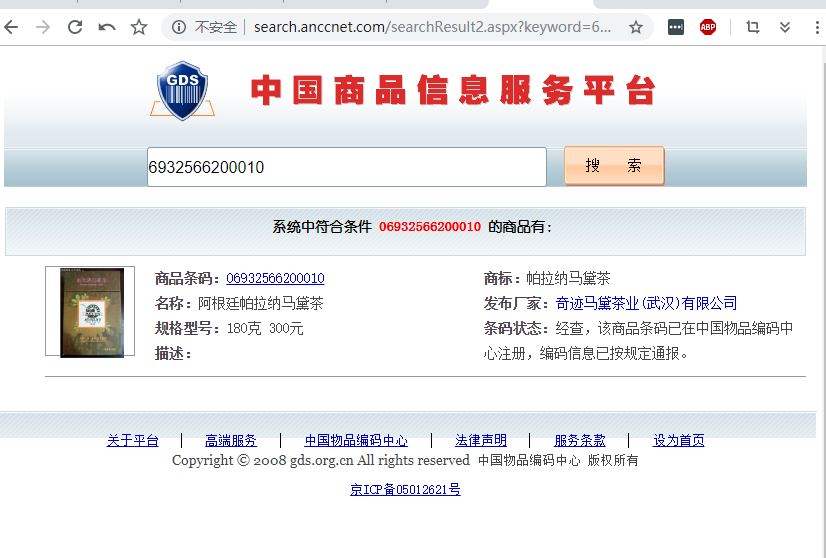Open the 京ICP备05012621号 link
This screenshot has width=826, height=558.
pyautogui.click(x=405, y=490)
